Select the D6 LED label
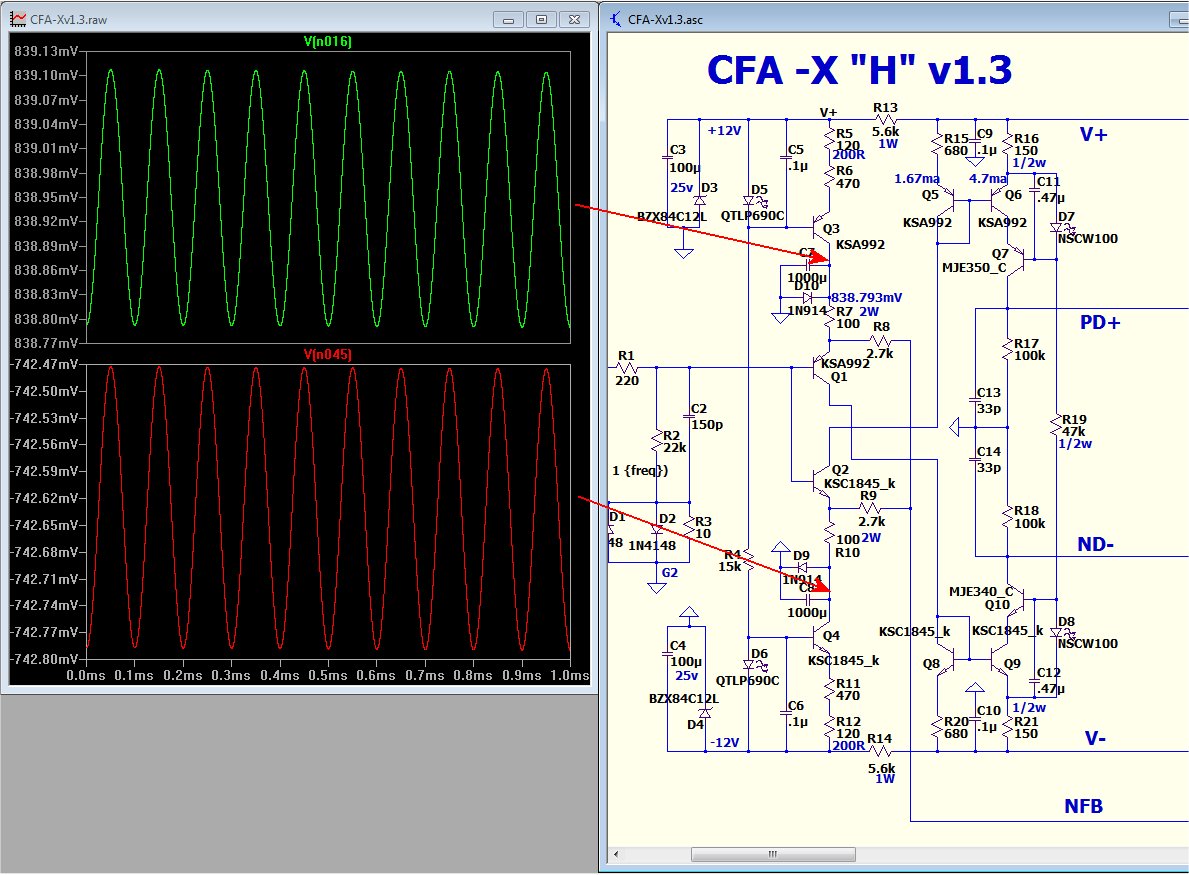 tap(759, 653)
